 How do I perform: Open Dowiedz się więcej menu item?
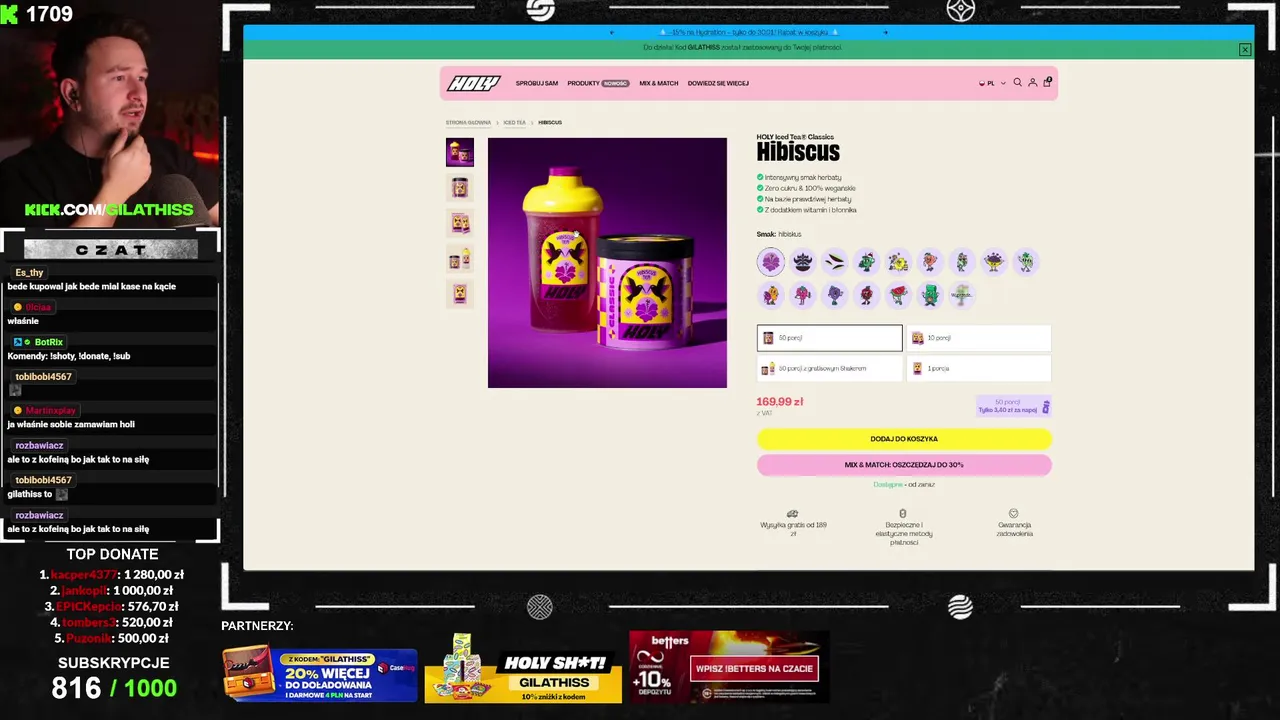click(x=718, y=83)
